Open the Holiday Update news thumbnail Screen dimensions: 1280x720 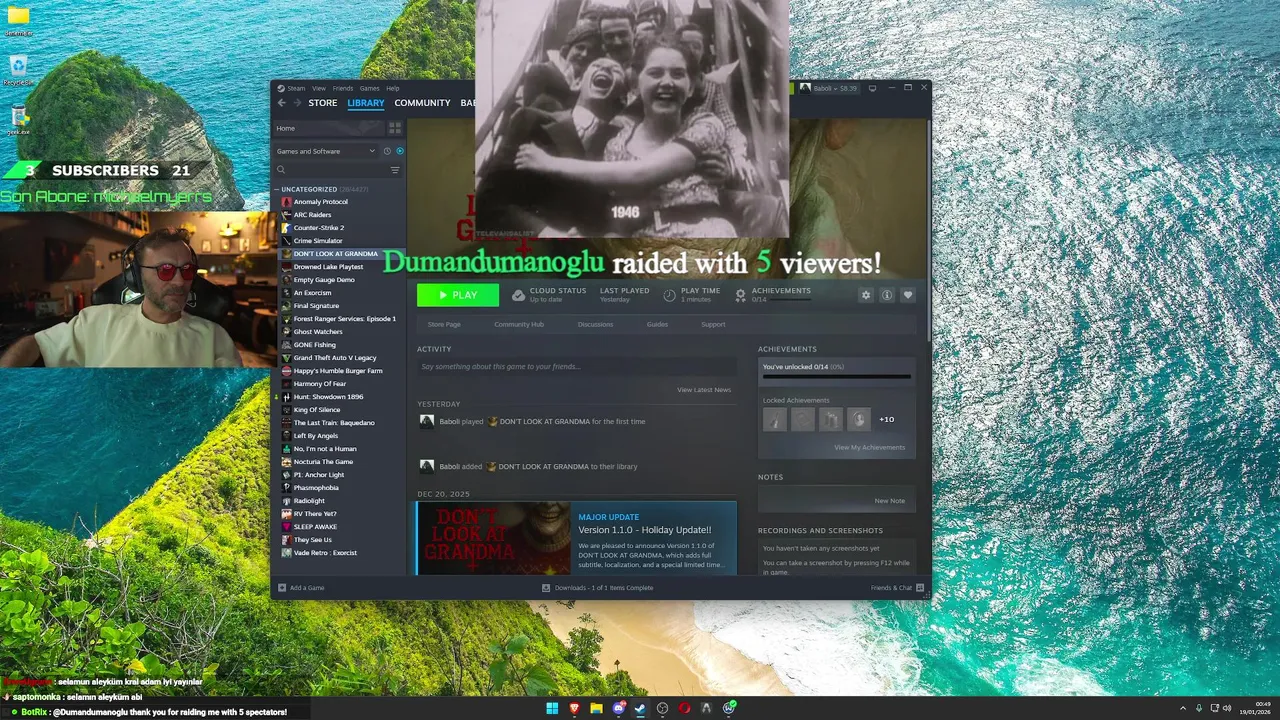click(x=493, y=538)
